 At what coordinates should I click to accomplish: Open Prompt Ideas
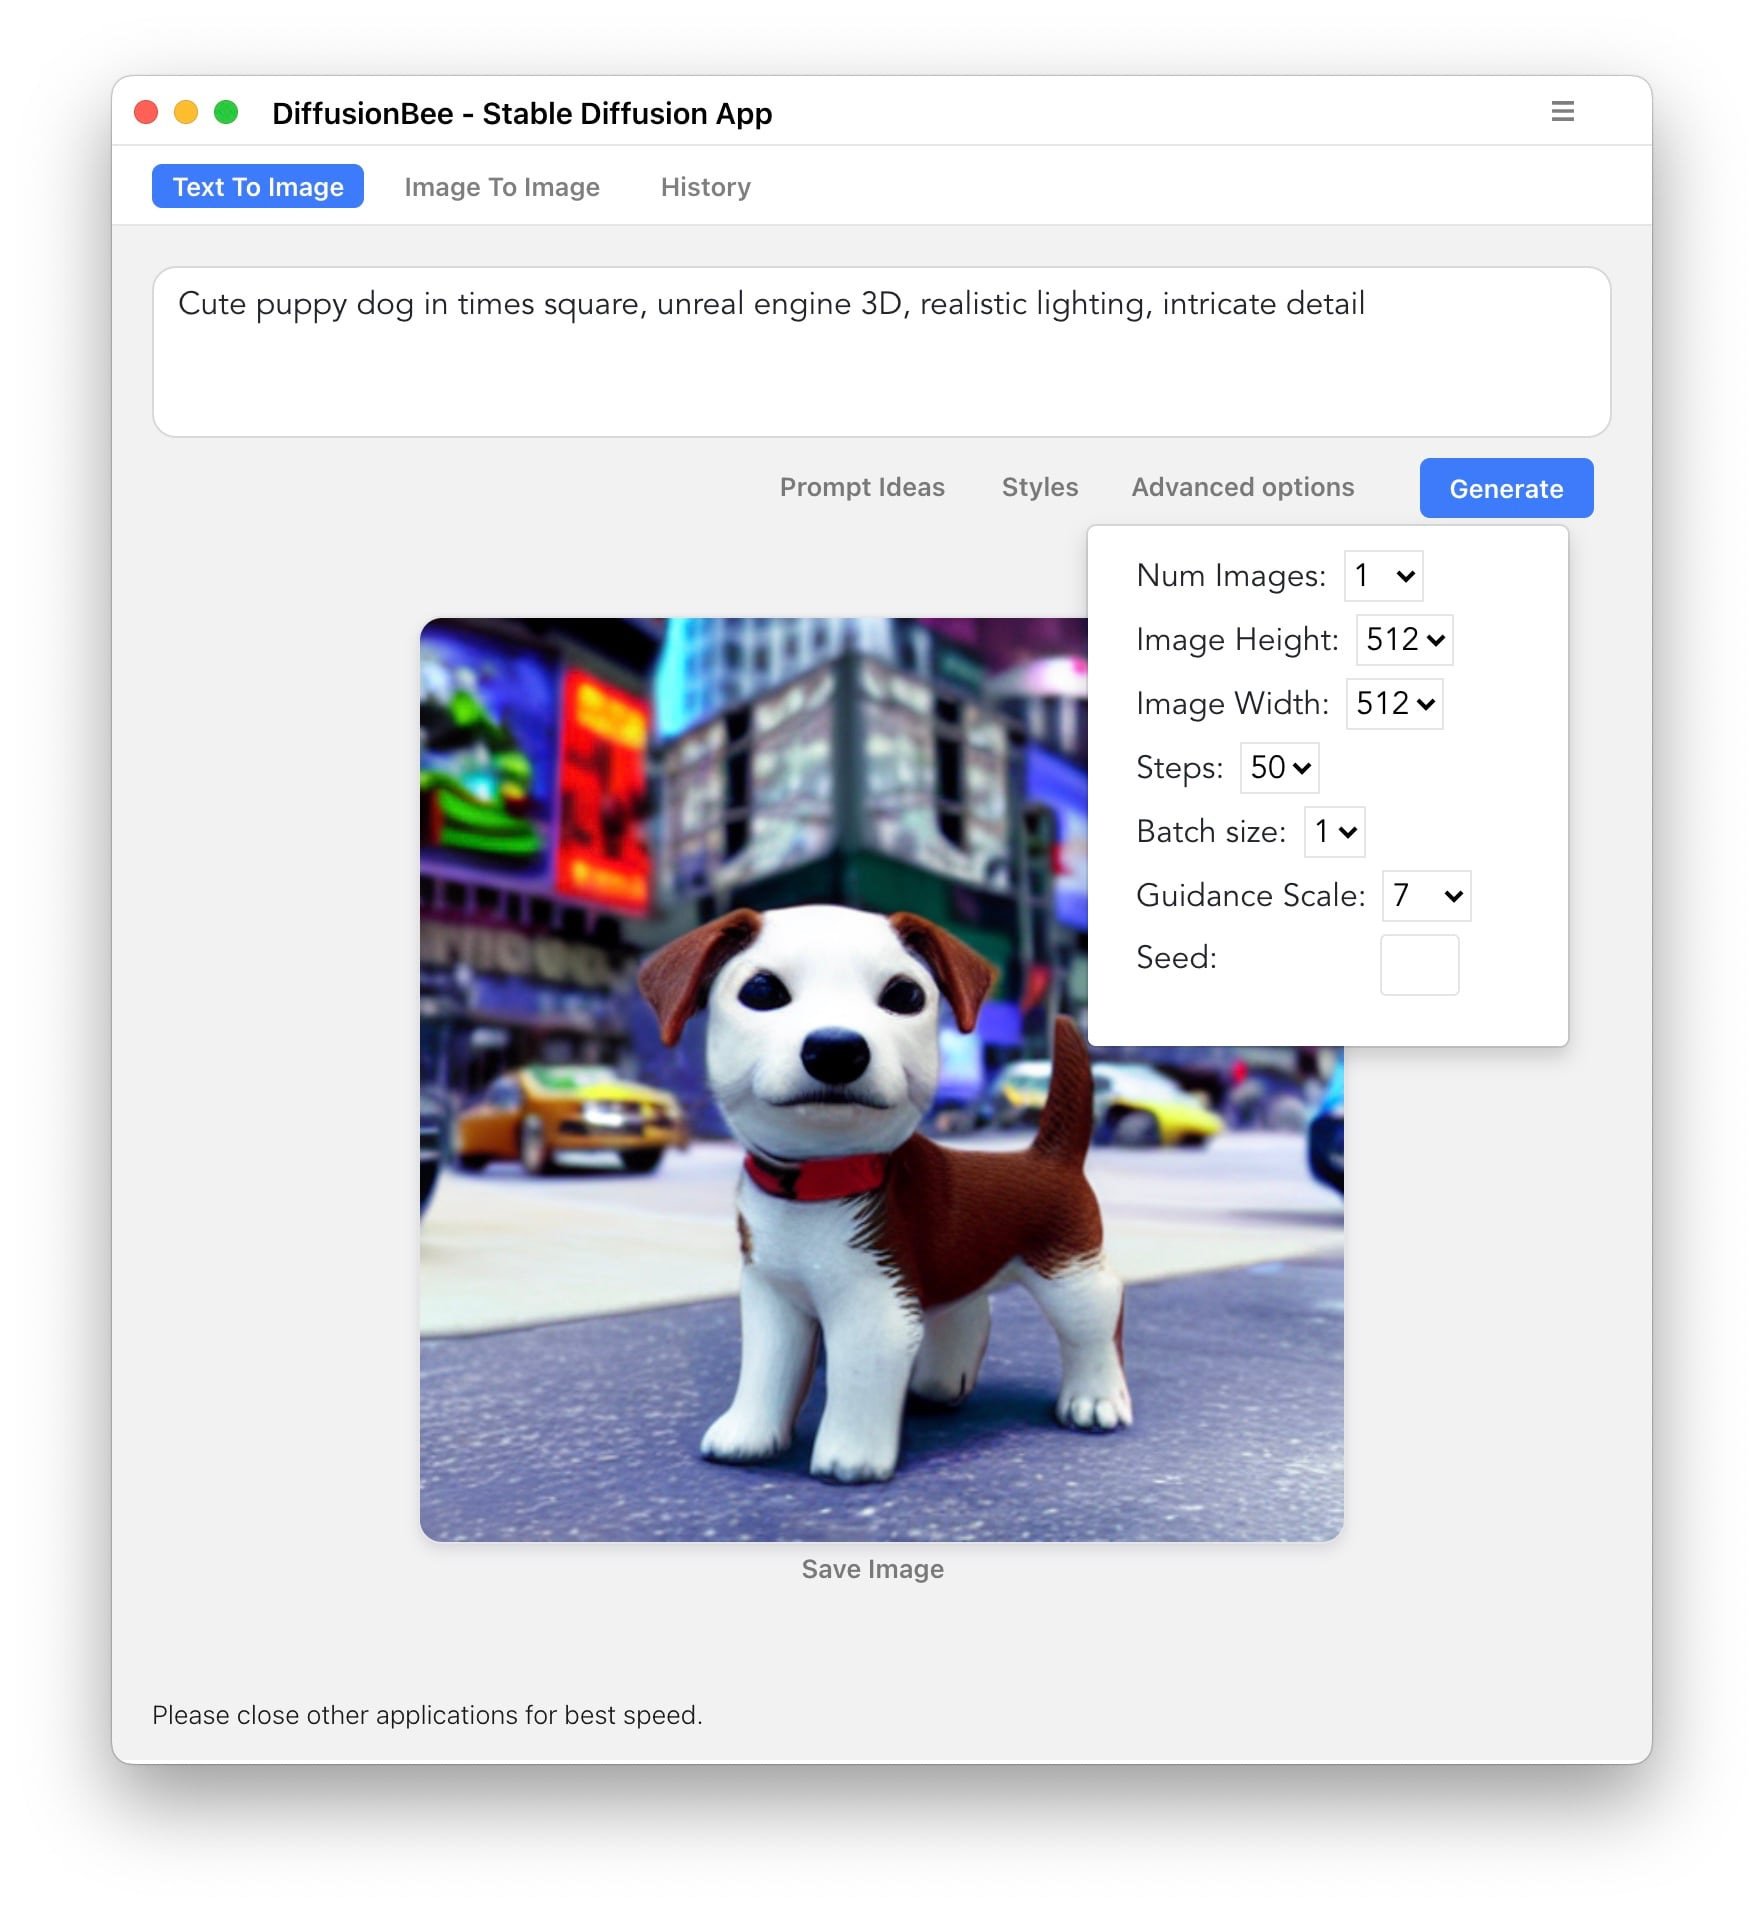861,487
